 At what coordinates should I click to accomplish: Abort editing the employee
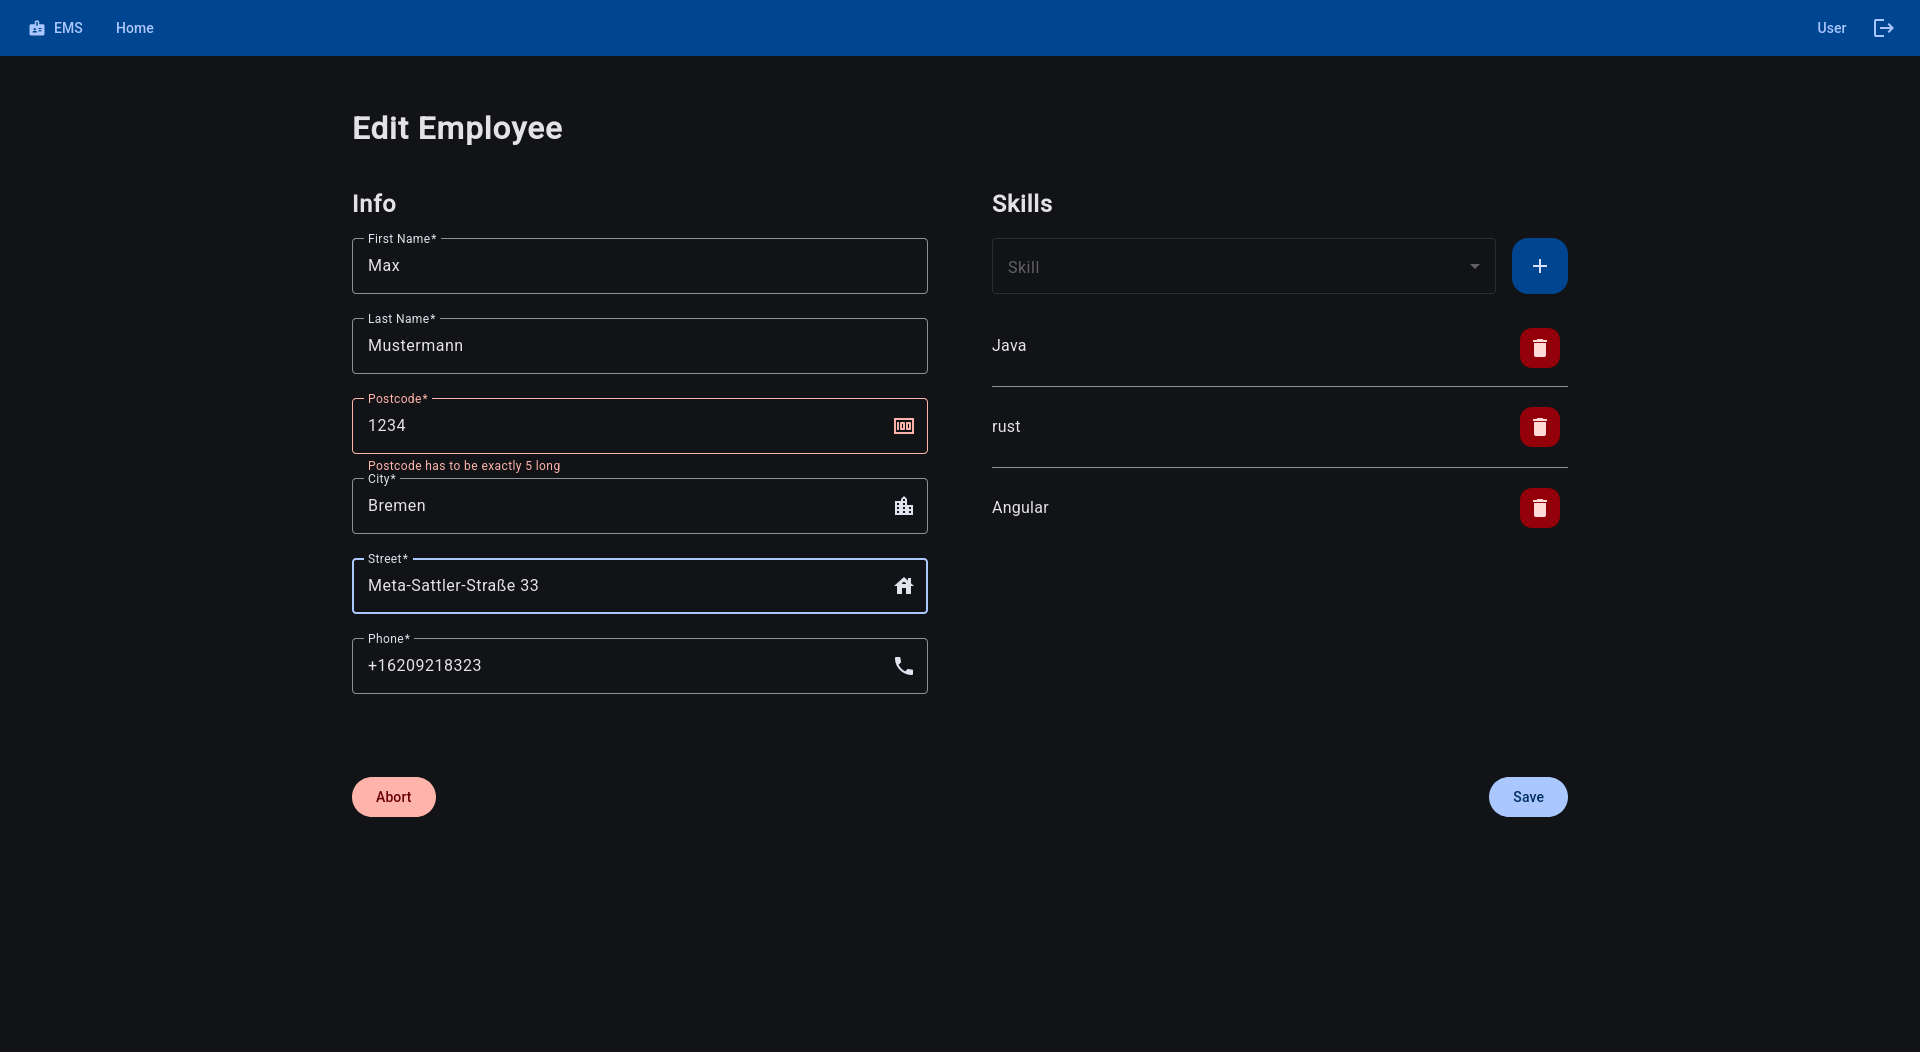click(394, 797)
